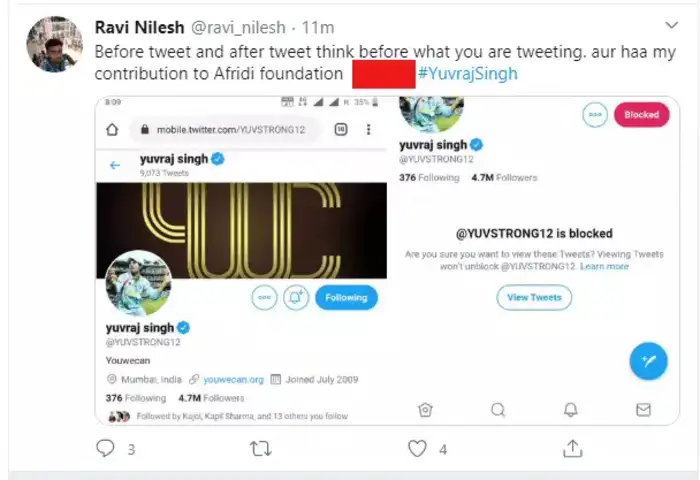Open the browser tab switcher
Viewport: 700px width, 480px height.
tap(340, 130)
